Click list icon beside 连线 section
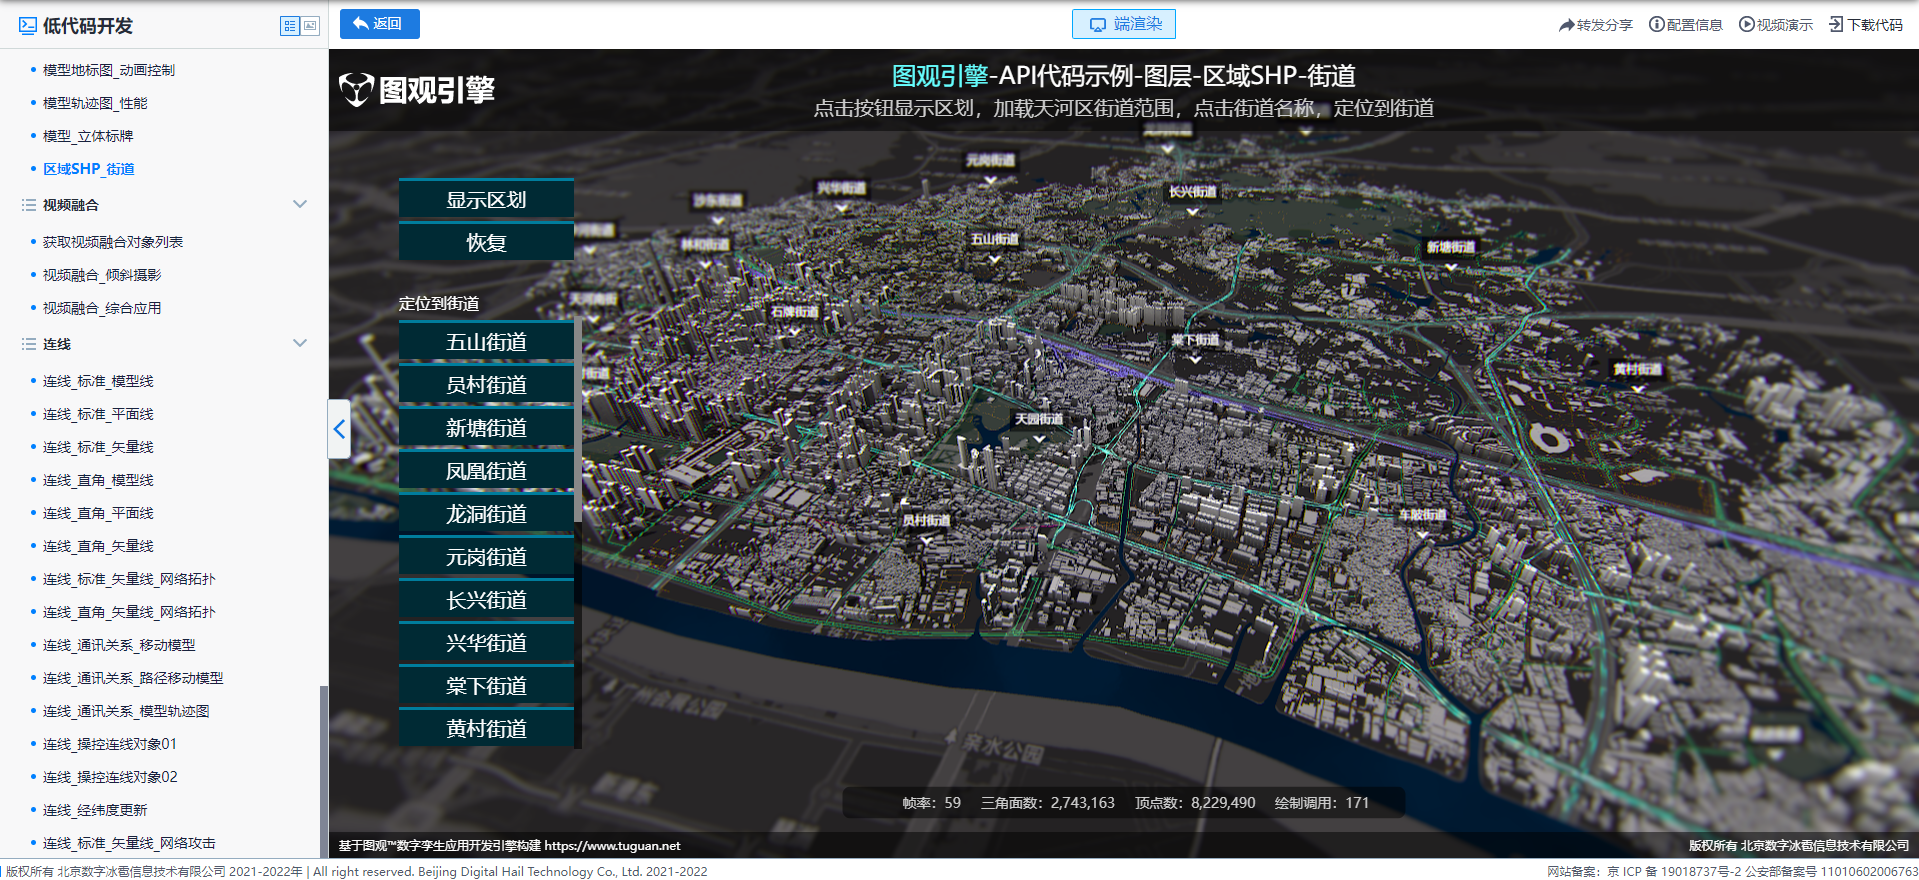The height and width of the screenshot is (880, 1919). coord(29,344)
